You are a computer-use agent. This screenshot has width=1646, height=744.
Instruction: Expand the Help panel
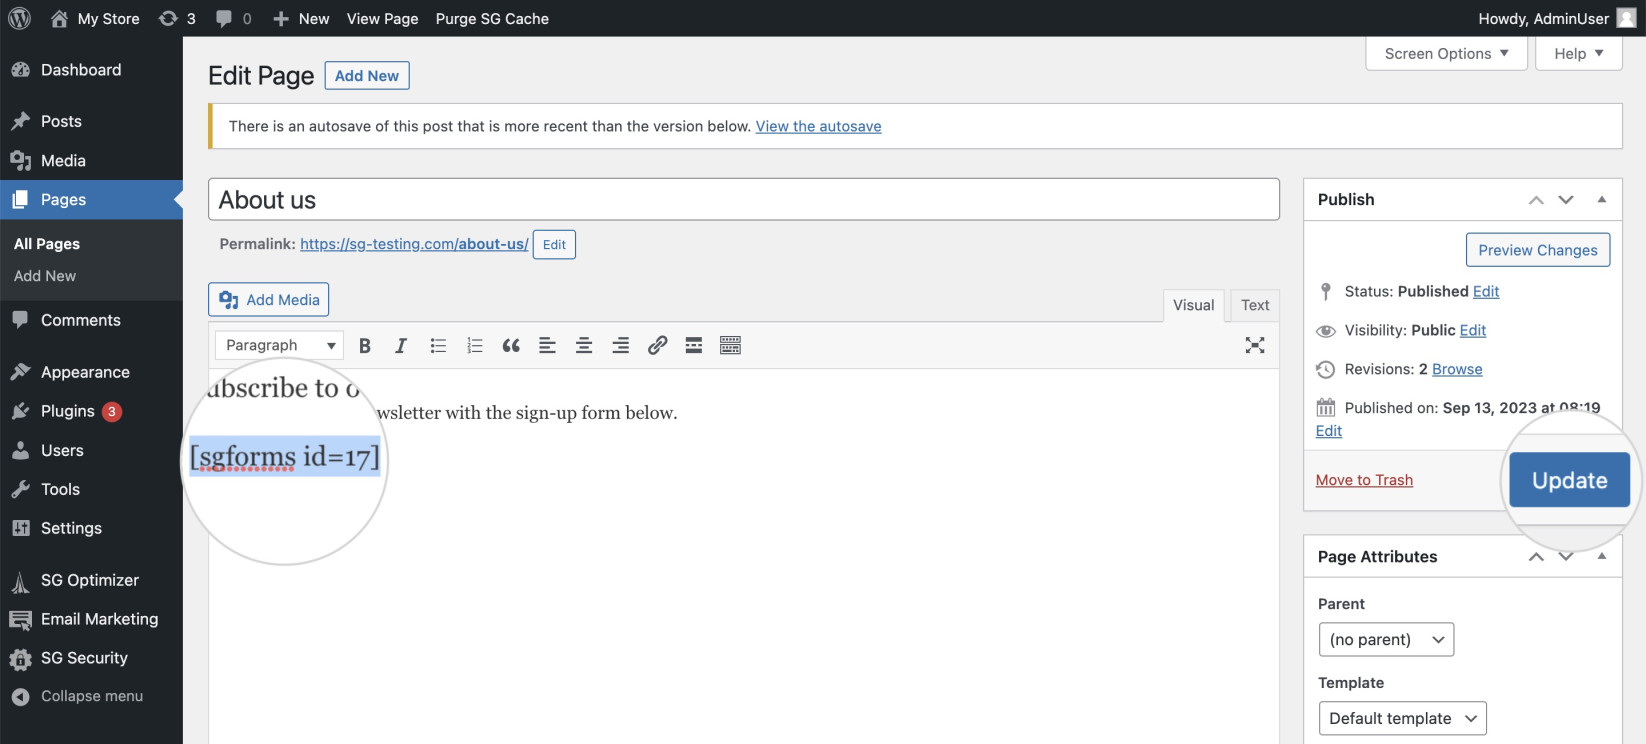[x=1579, y=54]
